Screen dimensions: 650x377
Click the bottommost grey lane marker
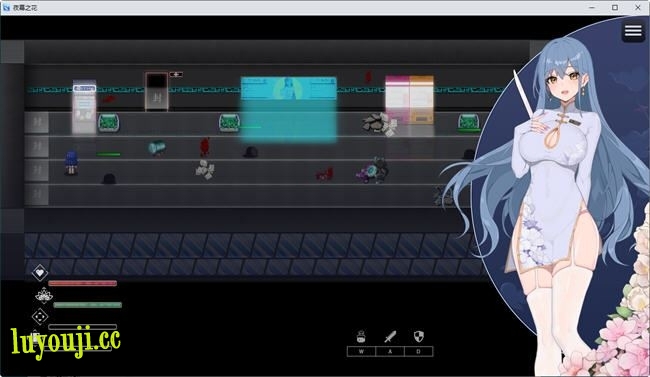36,195
